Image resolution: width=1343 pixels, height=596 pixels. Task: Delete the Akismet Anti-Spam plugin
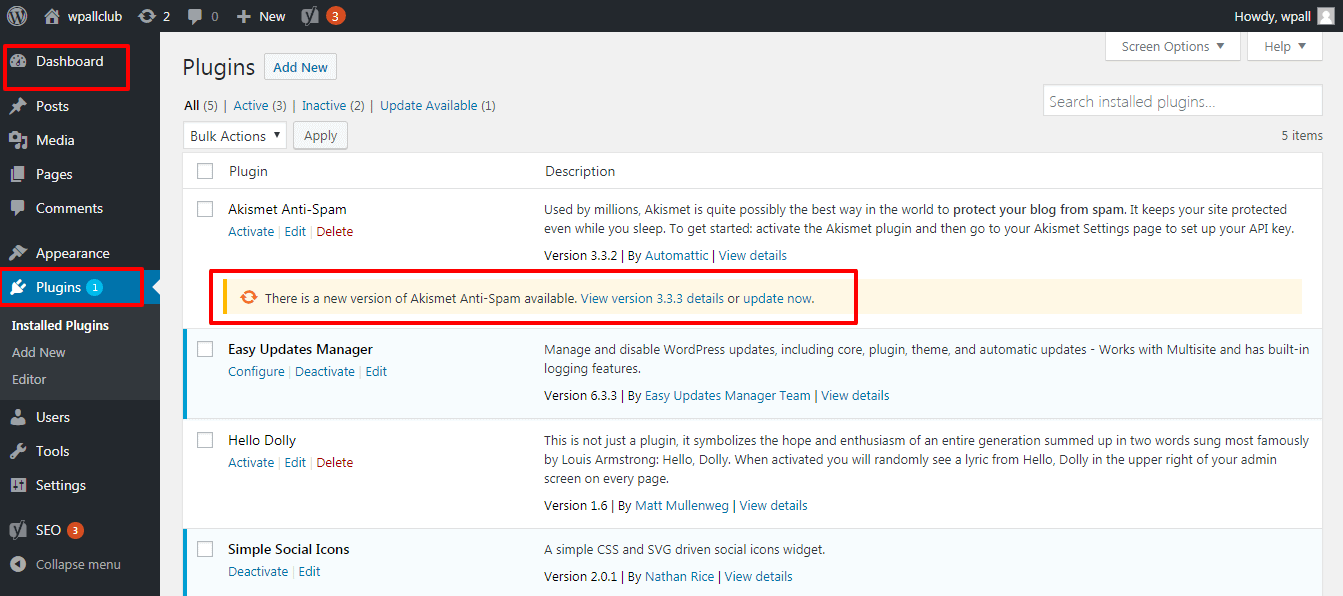click(x=335, y=231)
